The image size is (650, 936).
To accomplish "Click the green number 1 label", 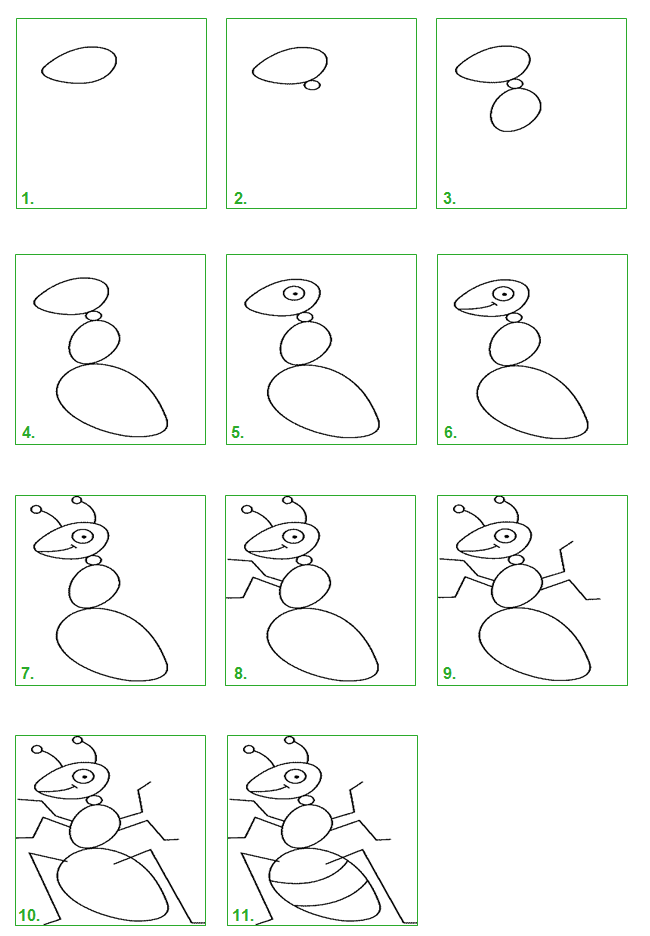I will tap(27, 199).
